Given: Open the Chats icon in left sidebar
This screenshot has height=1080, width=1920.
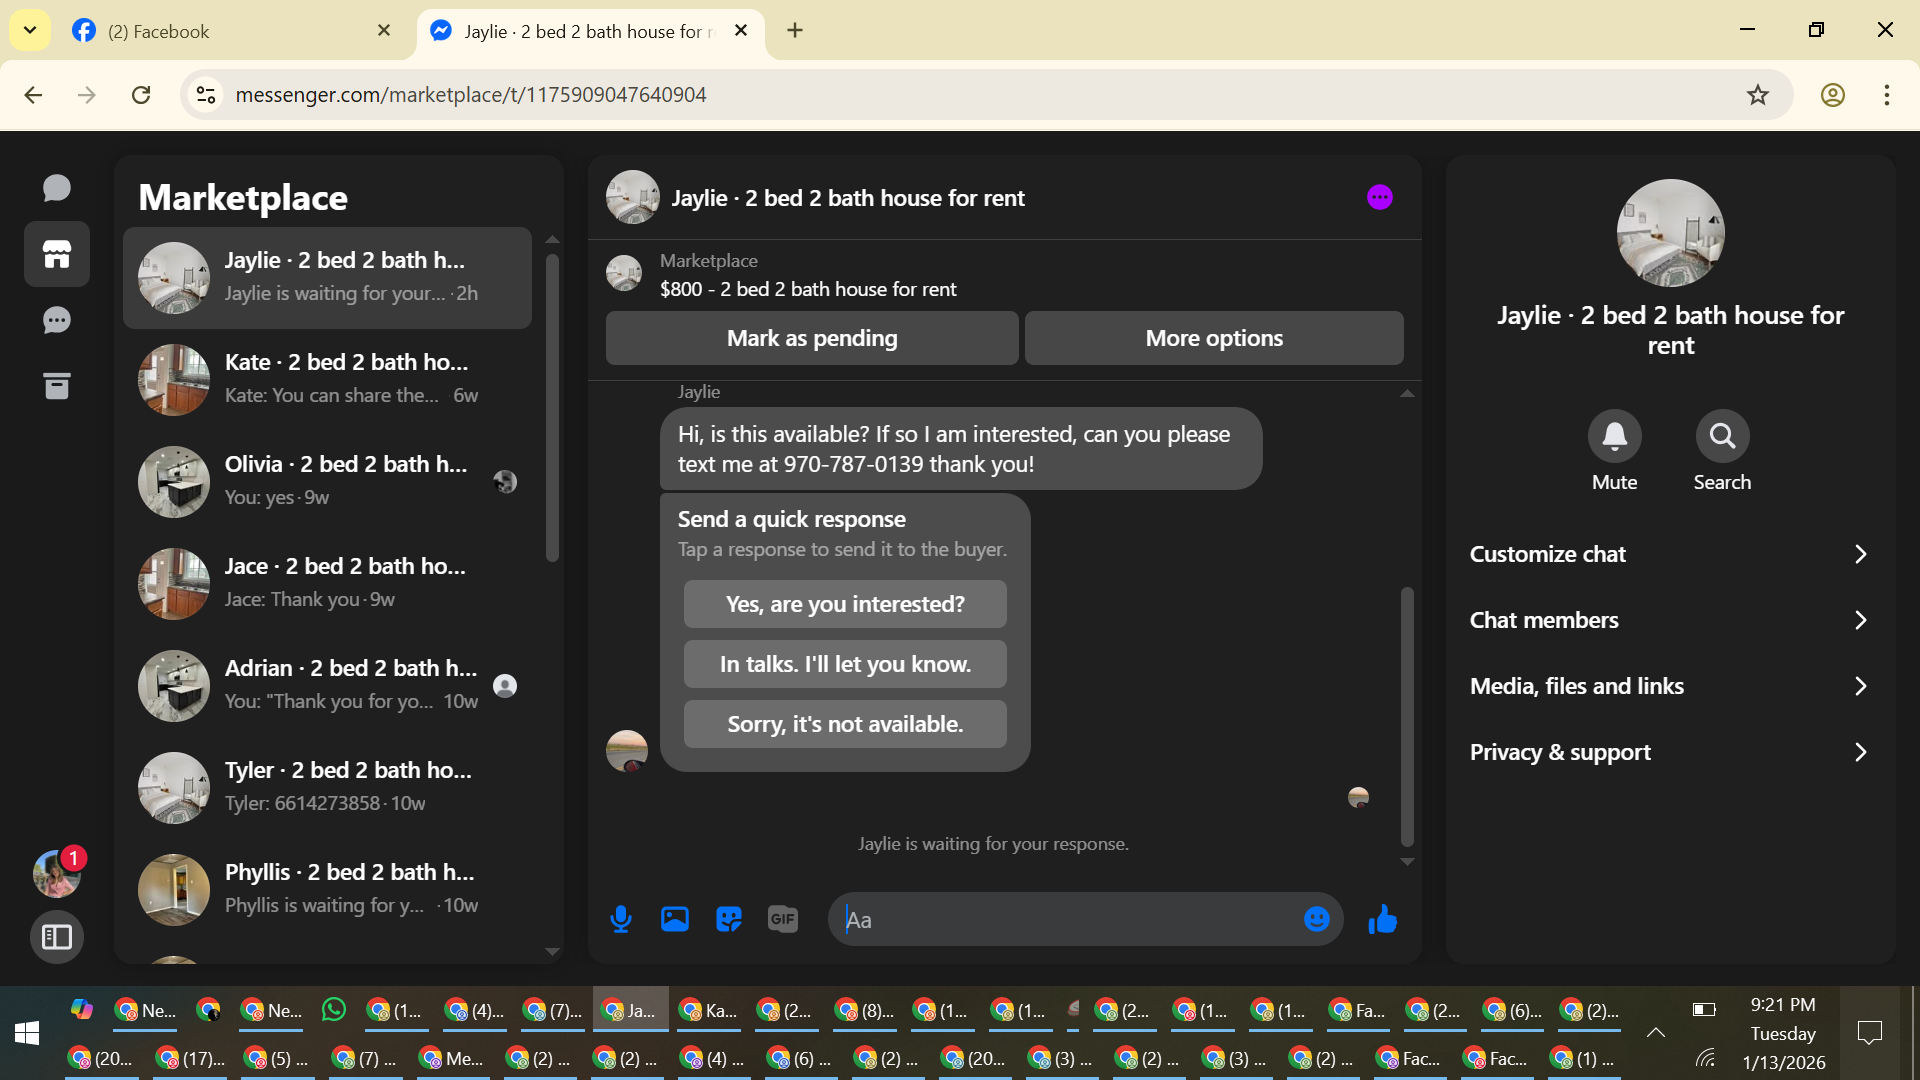Looking at the screenshot, I should pyautogui.click(x=57, y=188).
